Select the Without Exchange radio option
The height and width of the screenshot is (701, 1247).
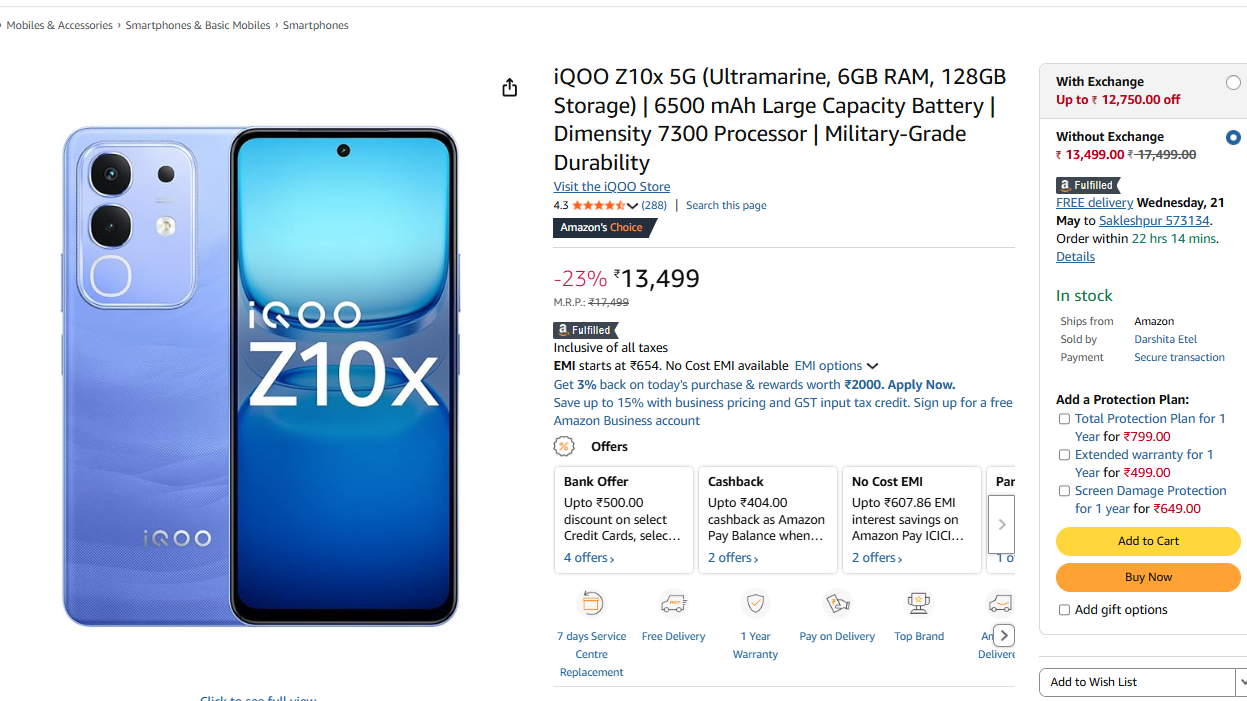(1233, 137)
